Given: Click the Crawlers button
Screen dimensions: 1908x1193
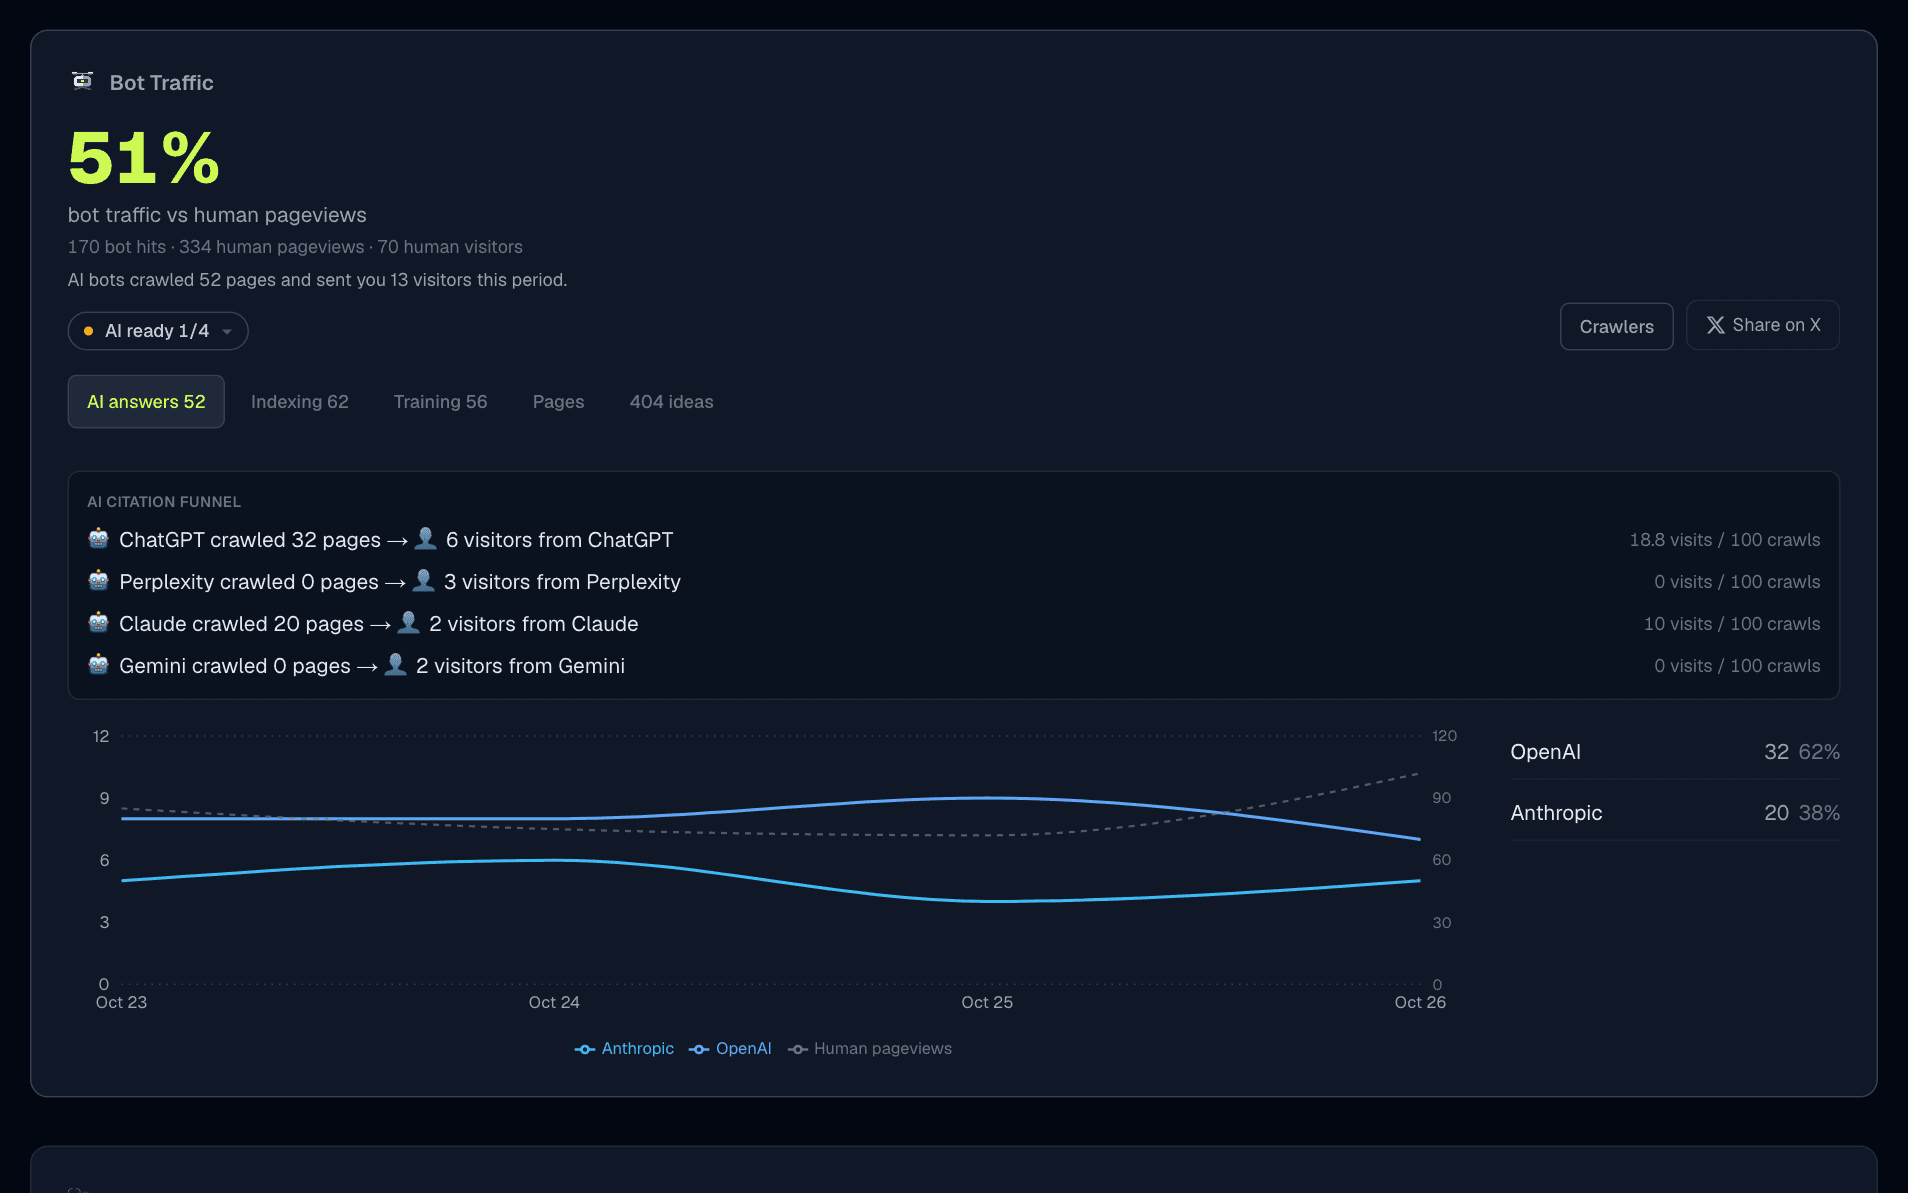Looking at the screenshot, I should (1616, 327).
